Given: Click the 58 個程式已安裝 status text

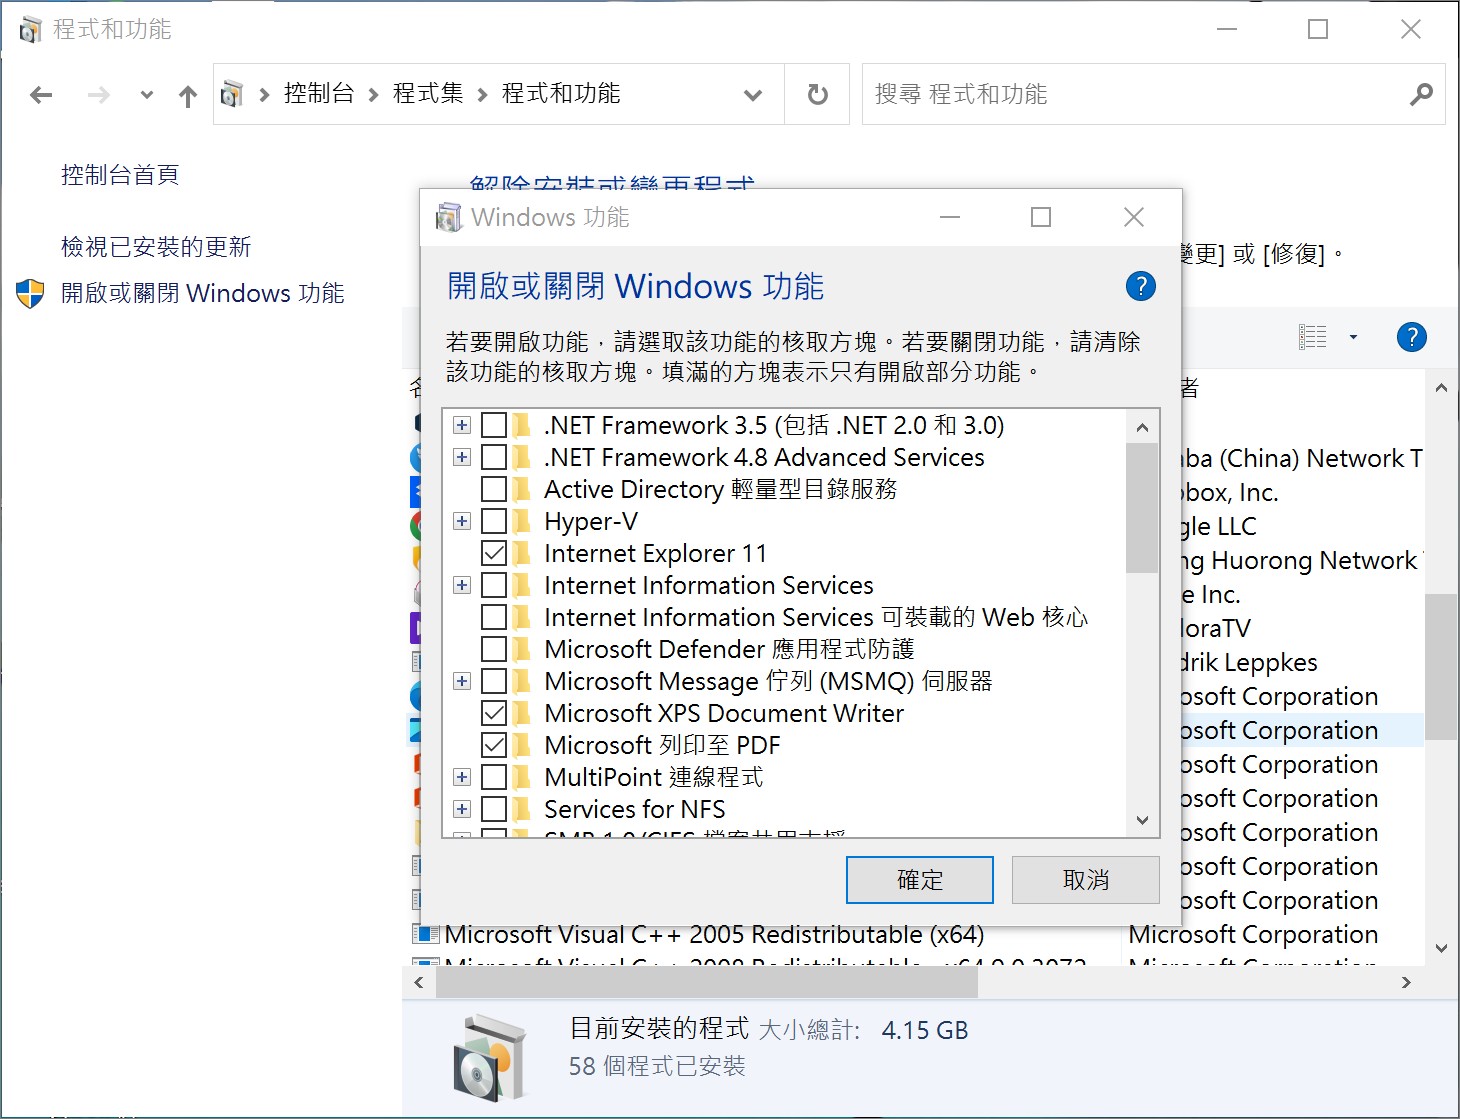Looking at the screenshot, I should tap(657, 1066).
